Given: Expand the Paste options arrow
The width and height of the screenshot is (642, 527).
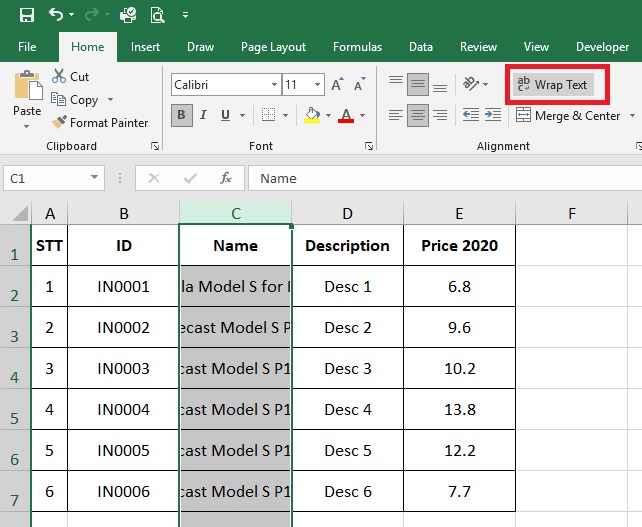Looking at the screenshot, I should point(27,127).
